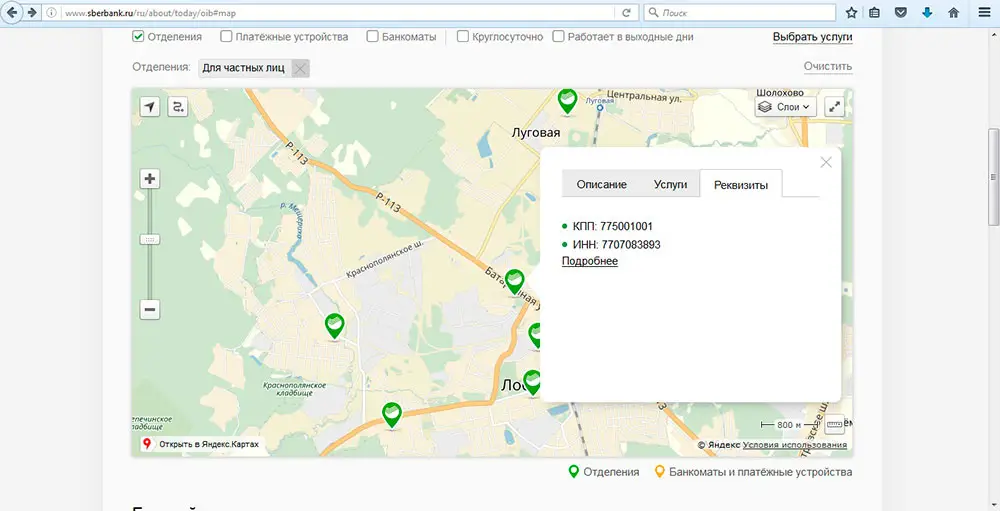
Task: Uncheck the Отделения checkbox
Action: coord(138,36)
